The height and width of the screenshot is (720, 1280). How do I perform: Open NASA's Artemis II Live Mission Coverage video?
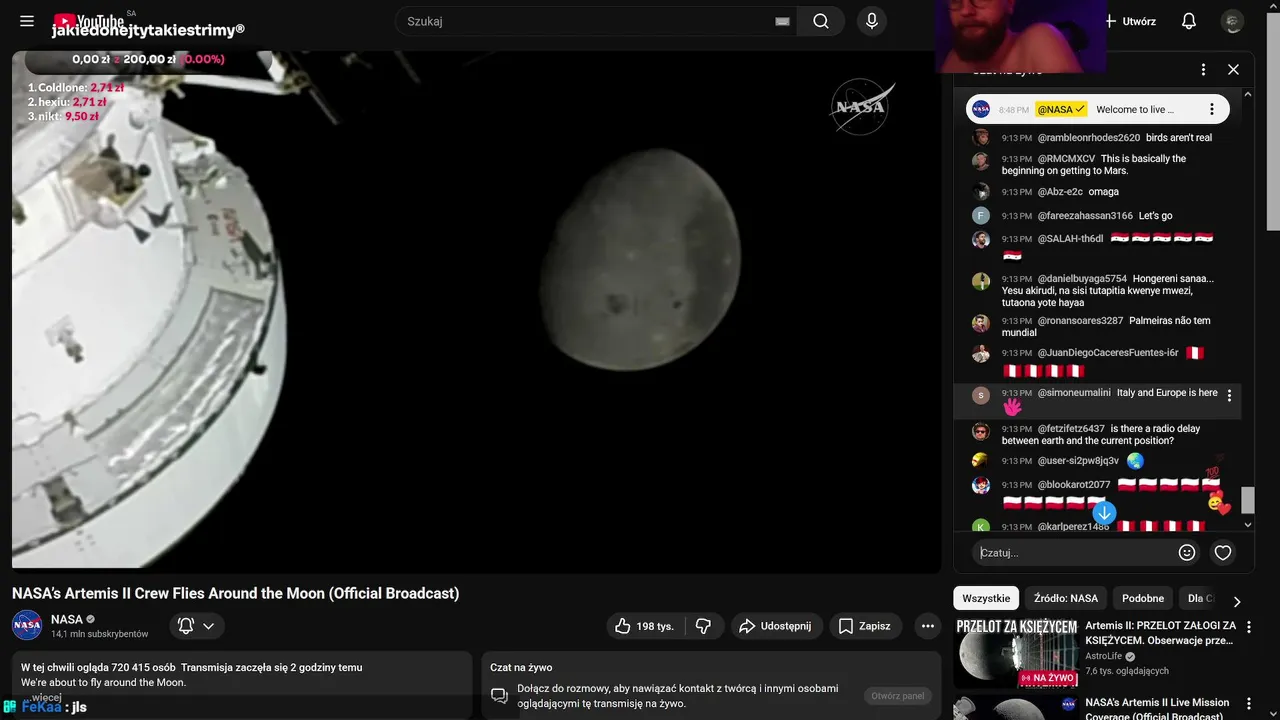(x=1157, y=709)
